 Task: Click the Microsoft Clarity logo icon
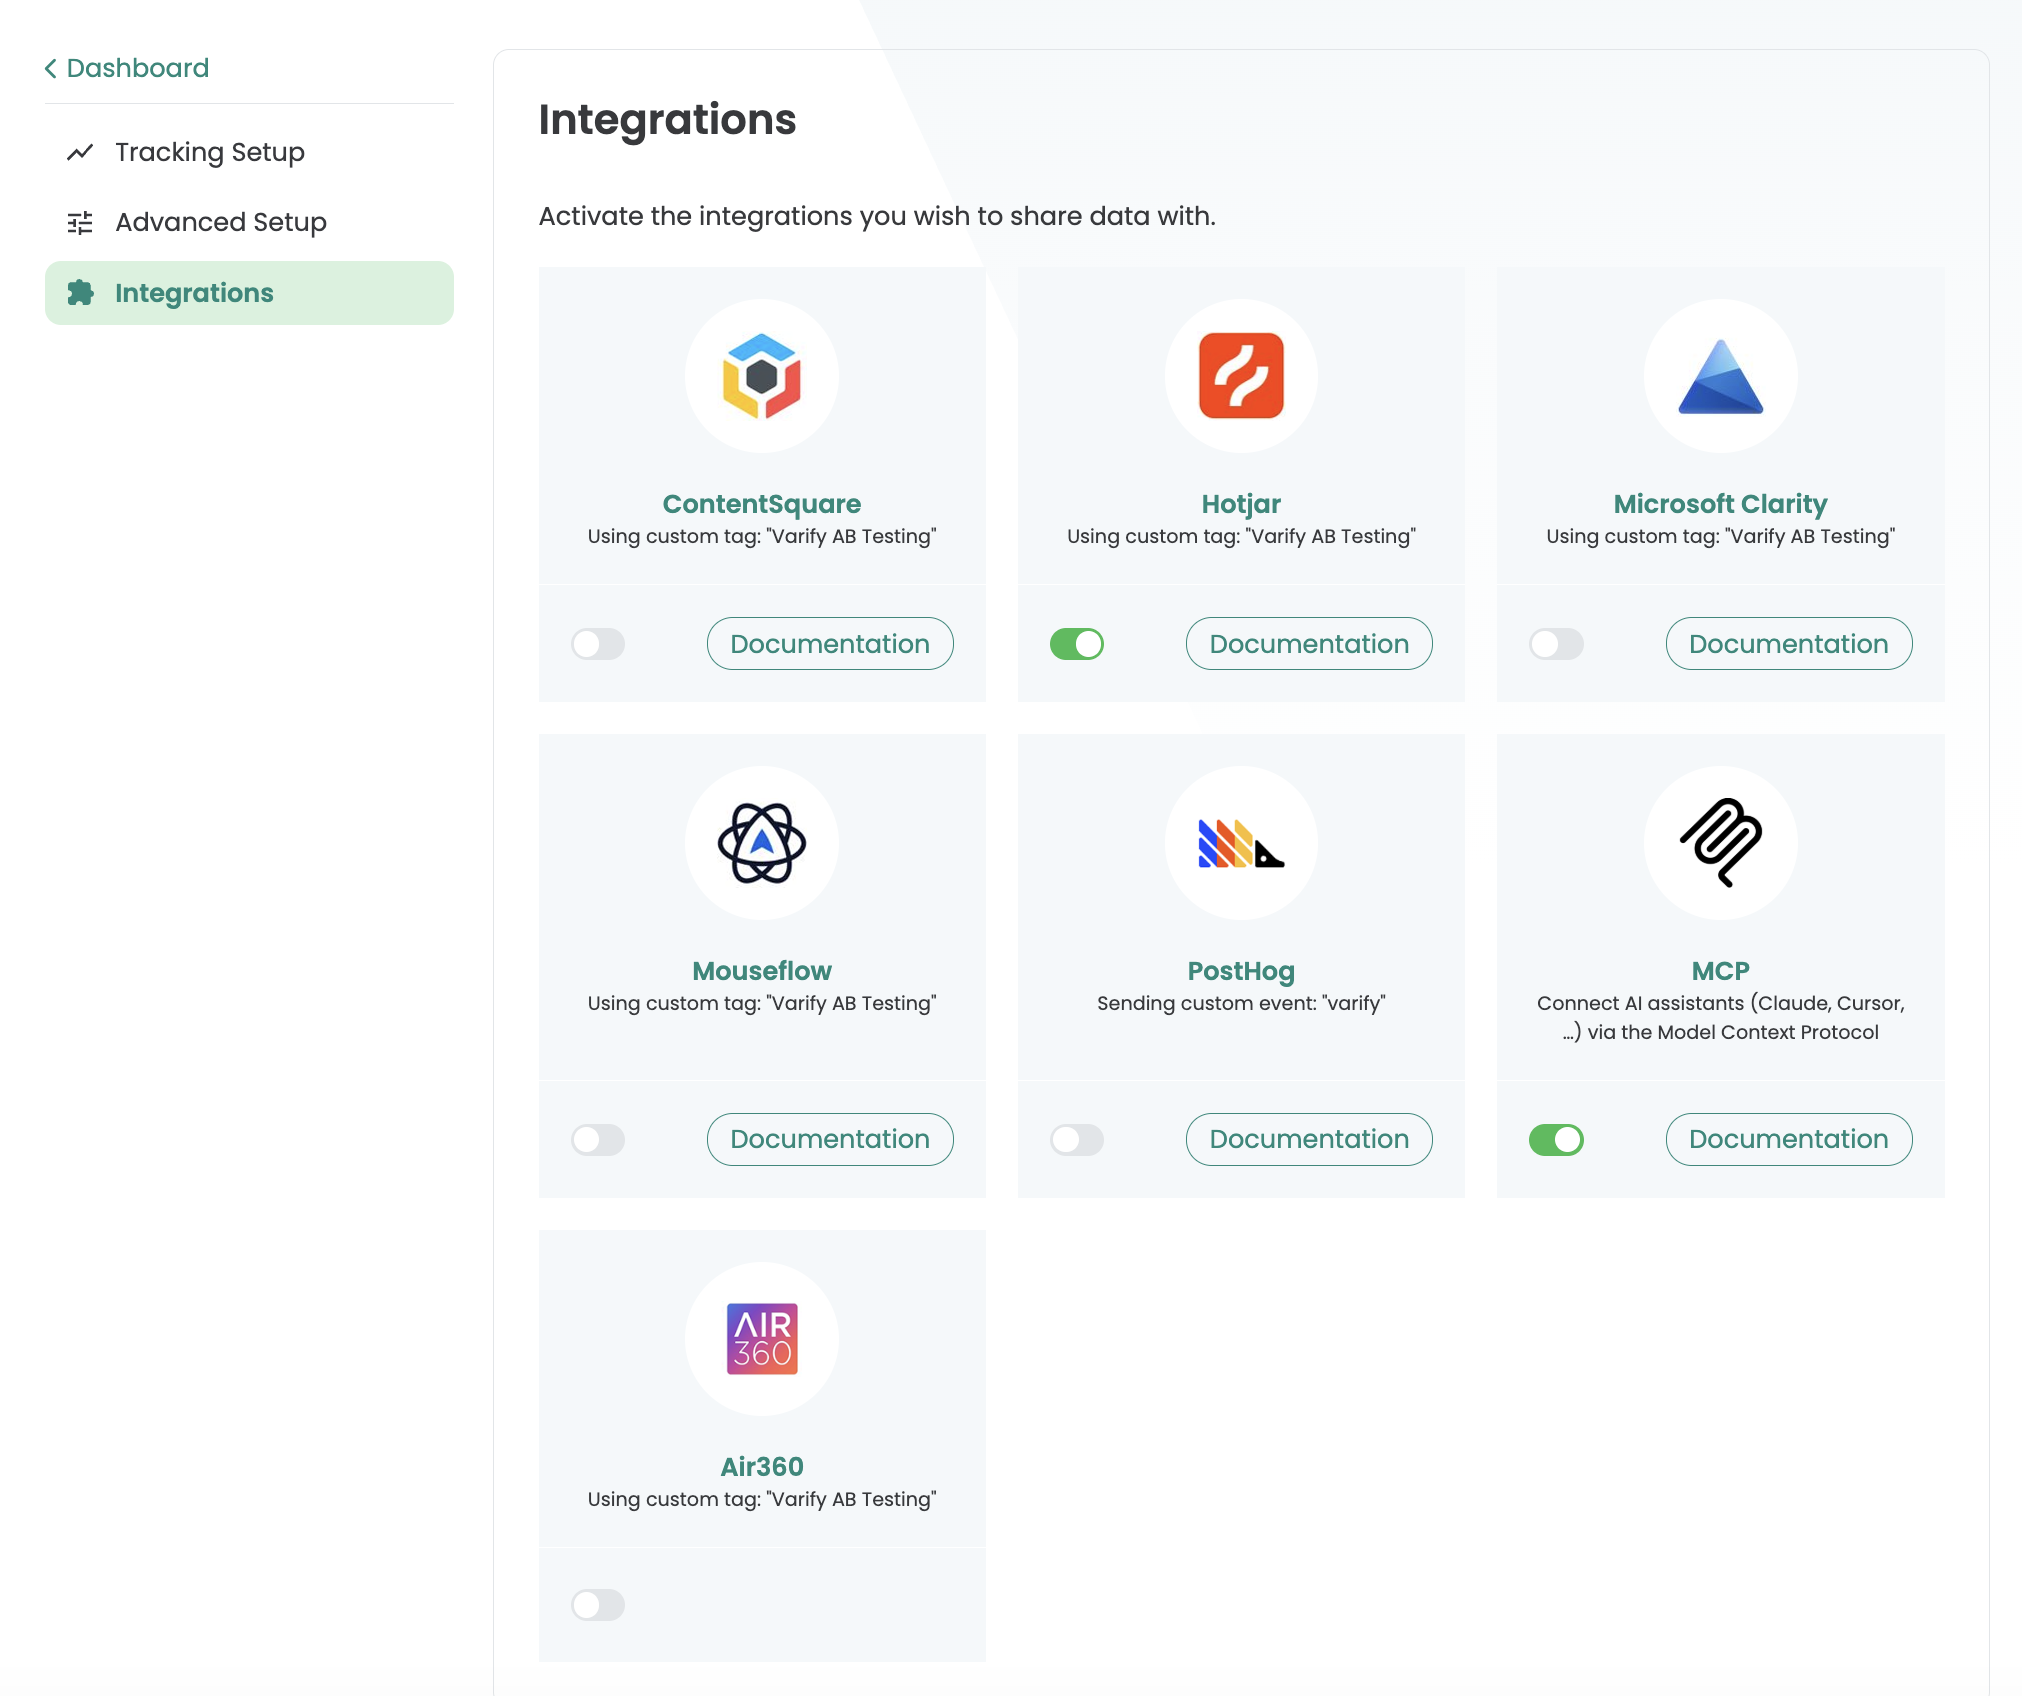click(x=1720, y=377)
